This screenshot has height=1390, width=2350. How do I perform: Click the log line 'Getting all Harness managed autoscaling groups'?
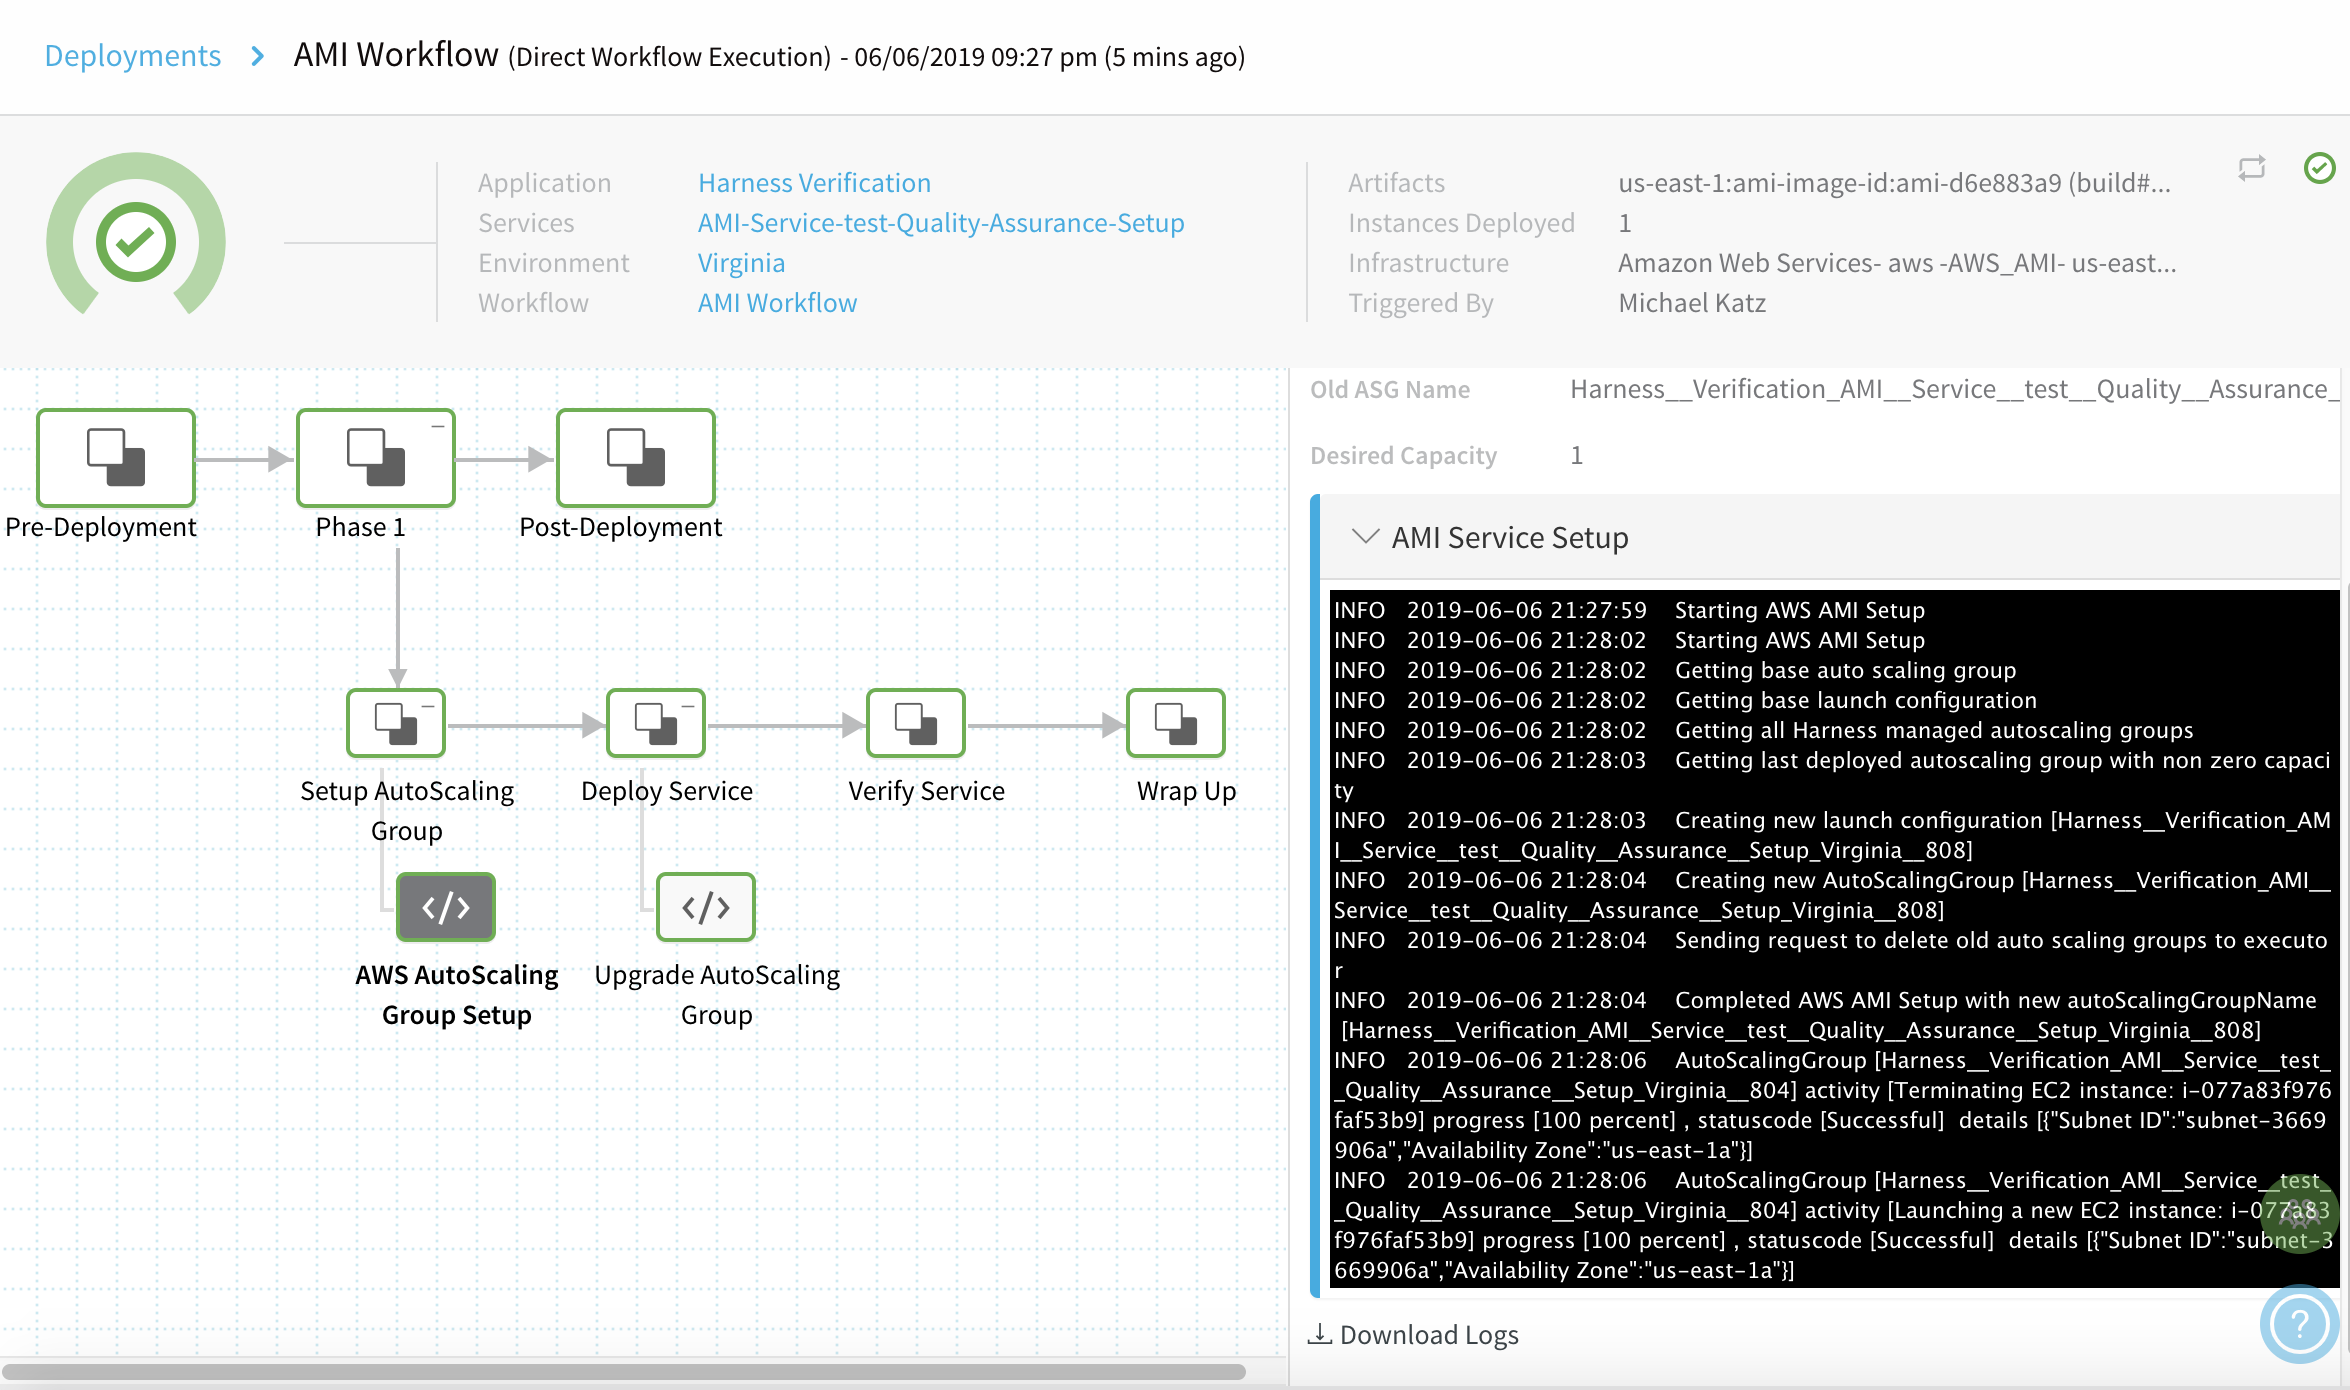point(1934,730)
